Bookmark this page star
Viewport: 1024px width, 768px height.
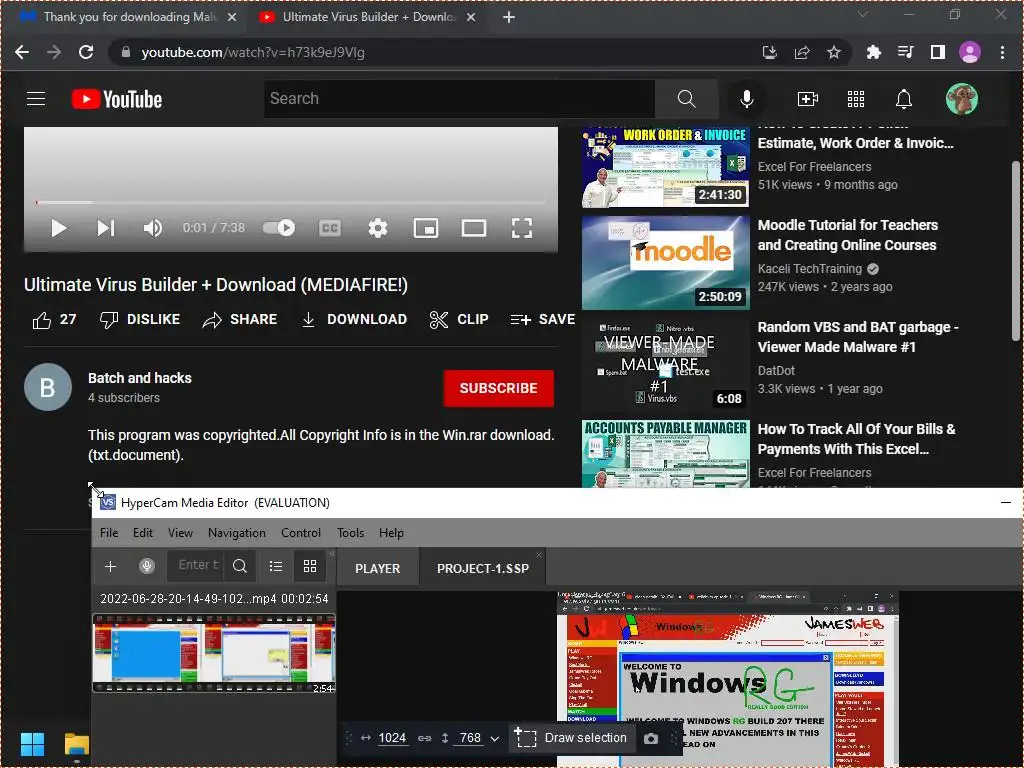pyautogui.click(x=833, y=52)
